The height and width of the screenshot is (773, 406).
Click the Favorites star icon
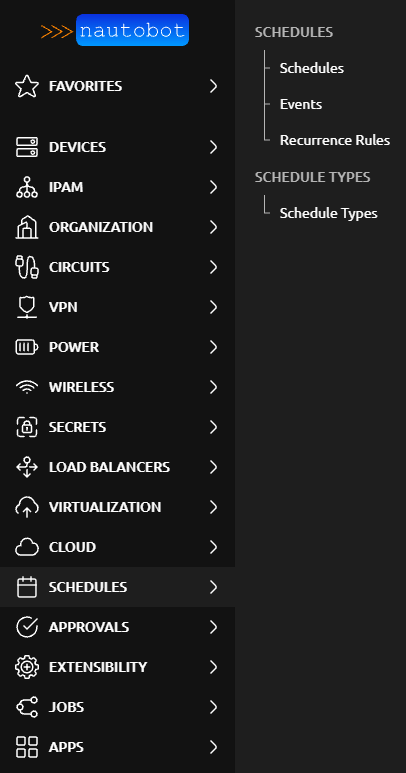pyautogui.click(x=27, y=86)
